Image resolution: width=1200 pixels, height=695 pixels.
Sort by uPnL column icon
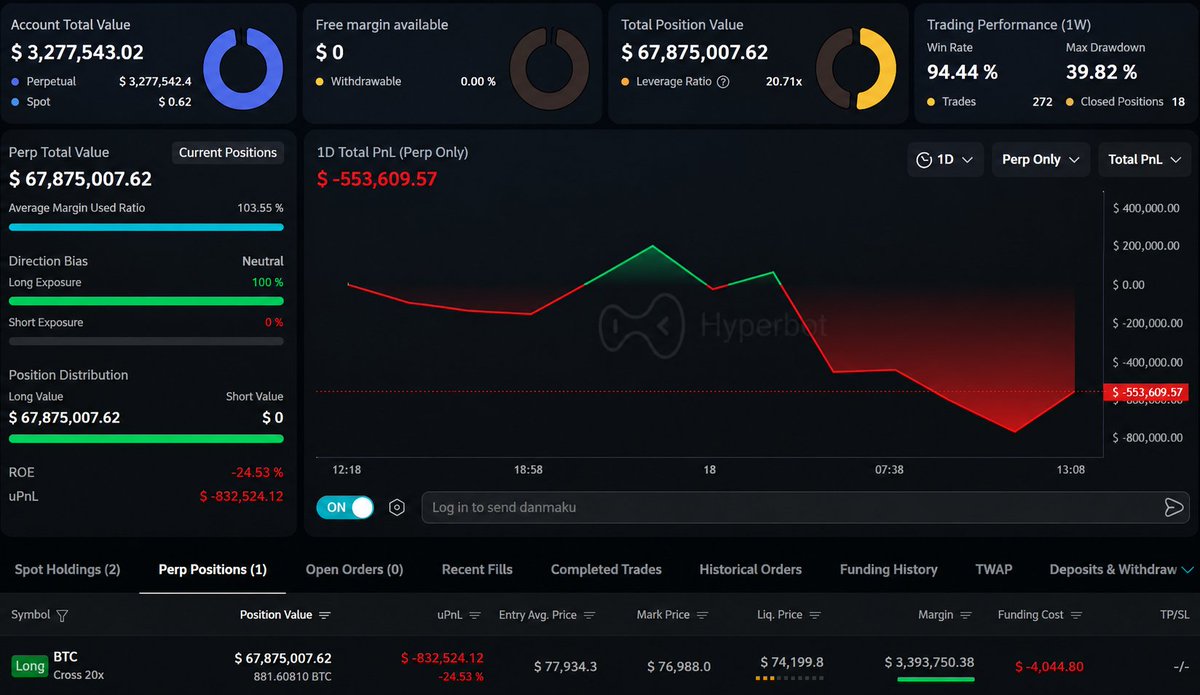(475, 615)
